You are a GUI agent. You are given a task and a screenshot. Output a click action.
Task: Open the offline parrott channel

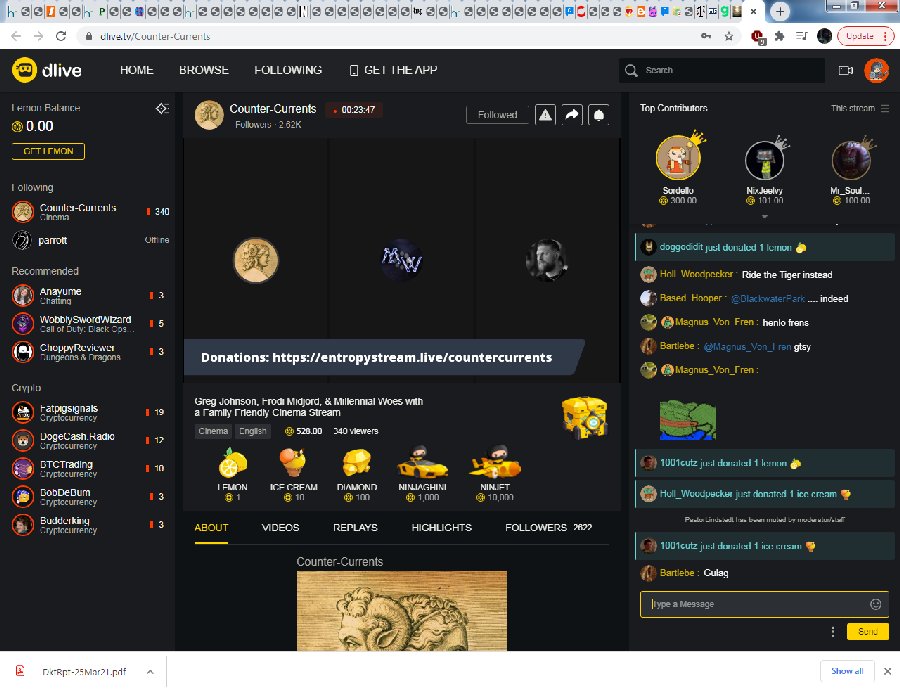pos(89,240)
